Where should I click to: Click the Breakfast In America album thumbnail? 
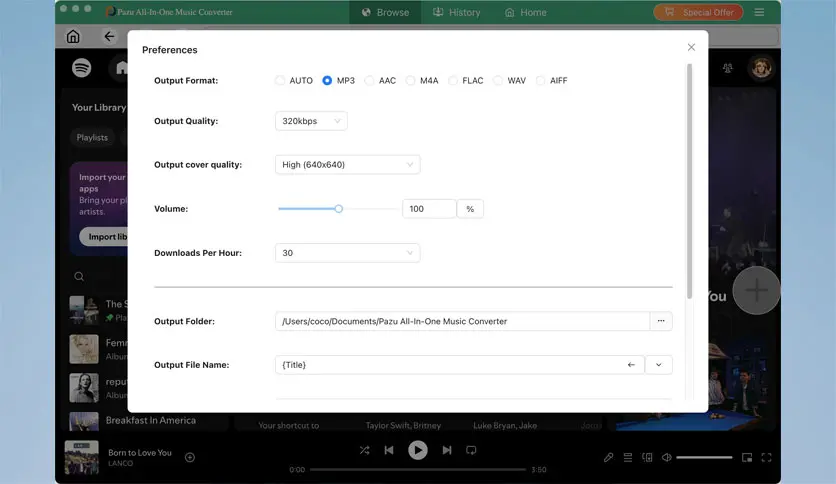tap(84, 421)
